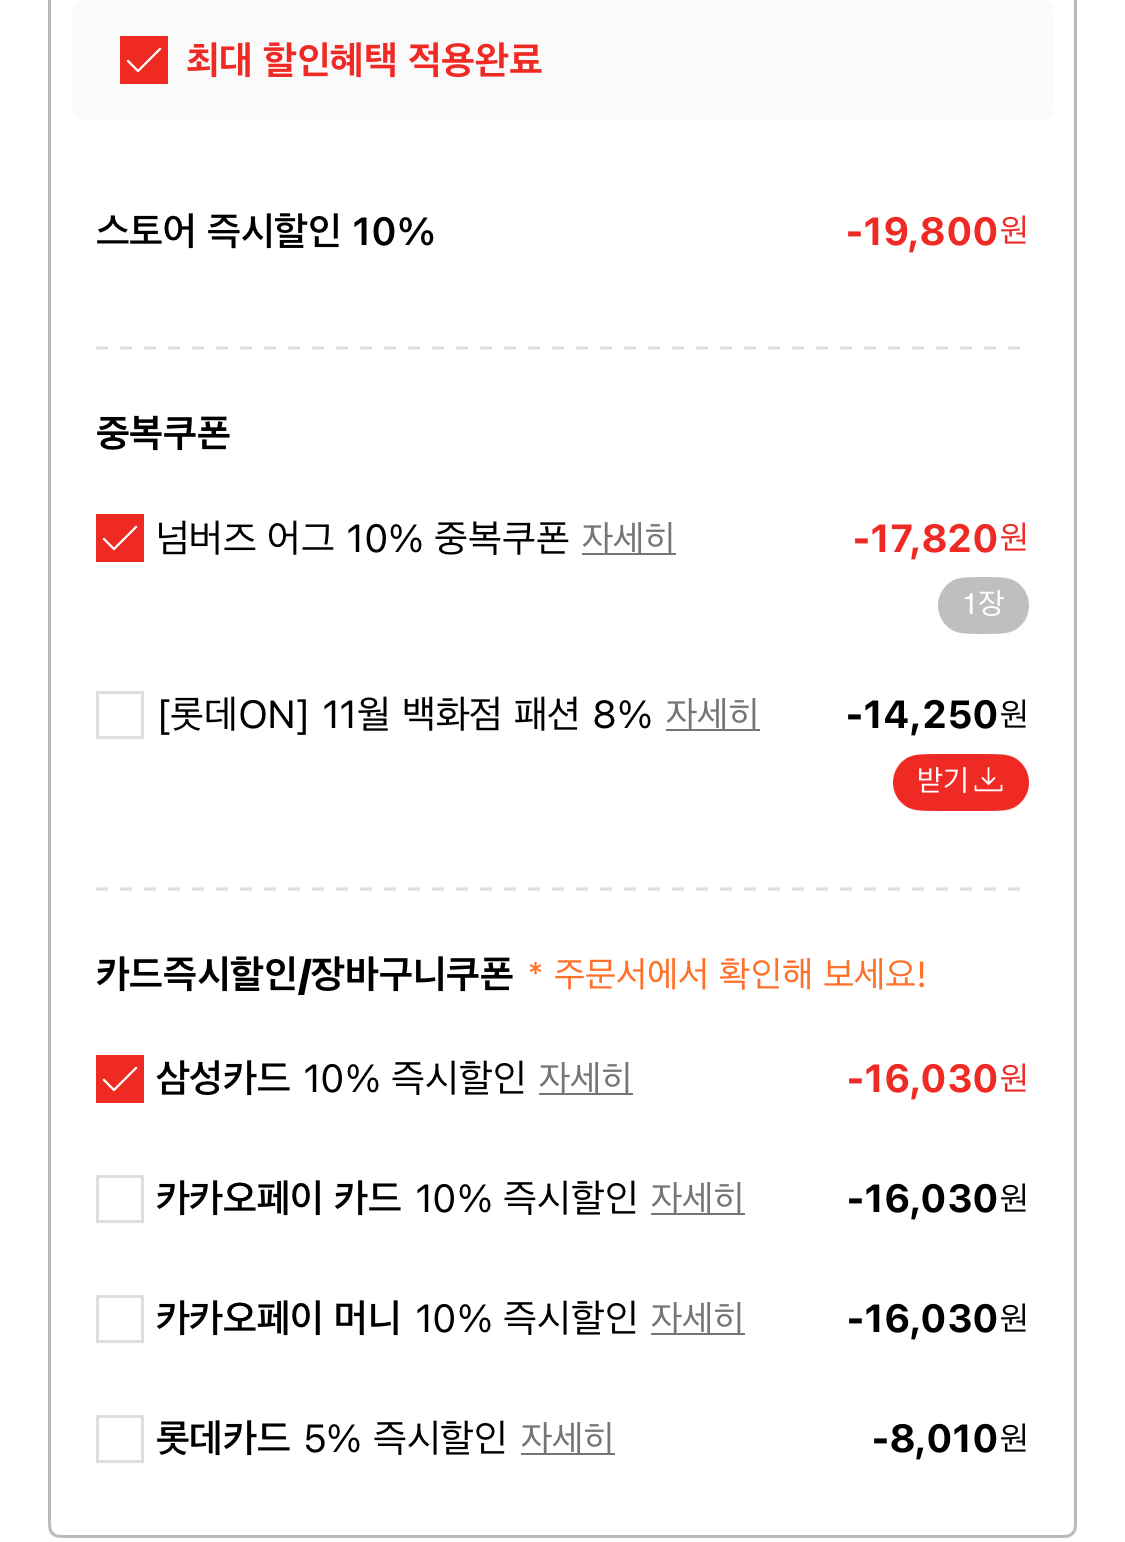This screenshot has height=1542, width=1125.
Task: Open 자세히 for 삼성카드 즉시할인
Action: pyautogui.click(x=585, y=1079)
